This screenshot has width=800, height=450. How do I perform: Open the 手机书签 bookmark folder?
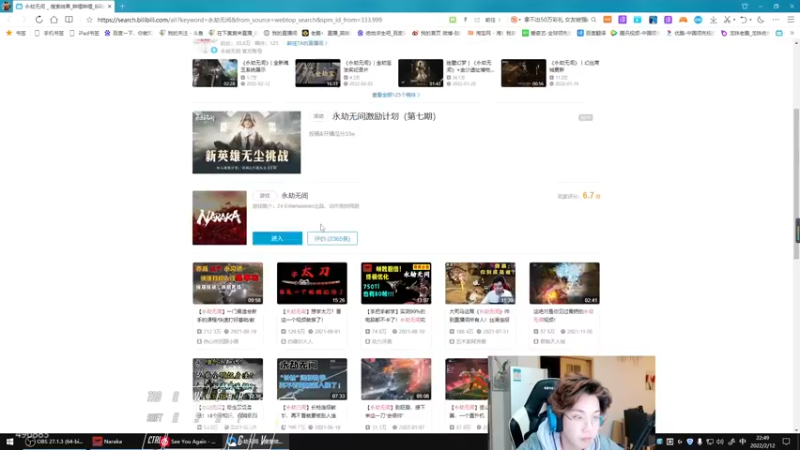click(x=49, y=33)
